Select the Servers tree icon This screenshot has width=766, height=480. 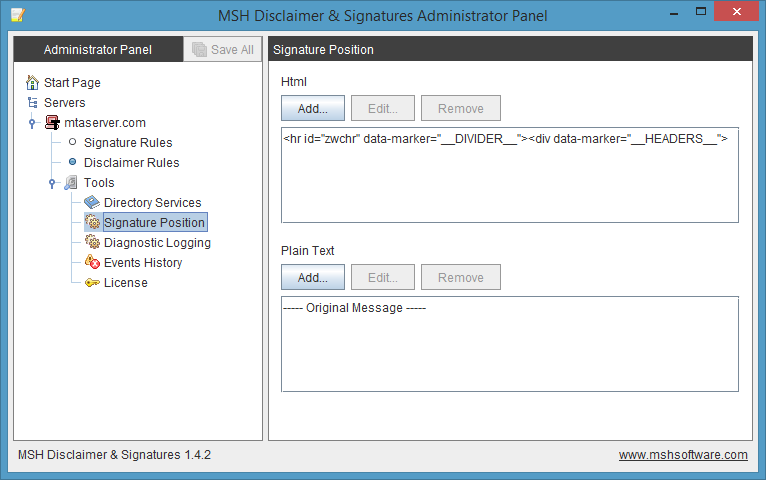(x=33, y=103)
